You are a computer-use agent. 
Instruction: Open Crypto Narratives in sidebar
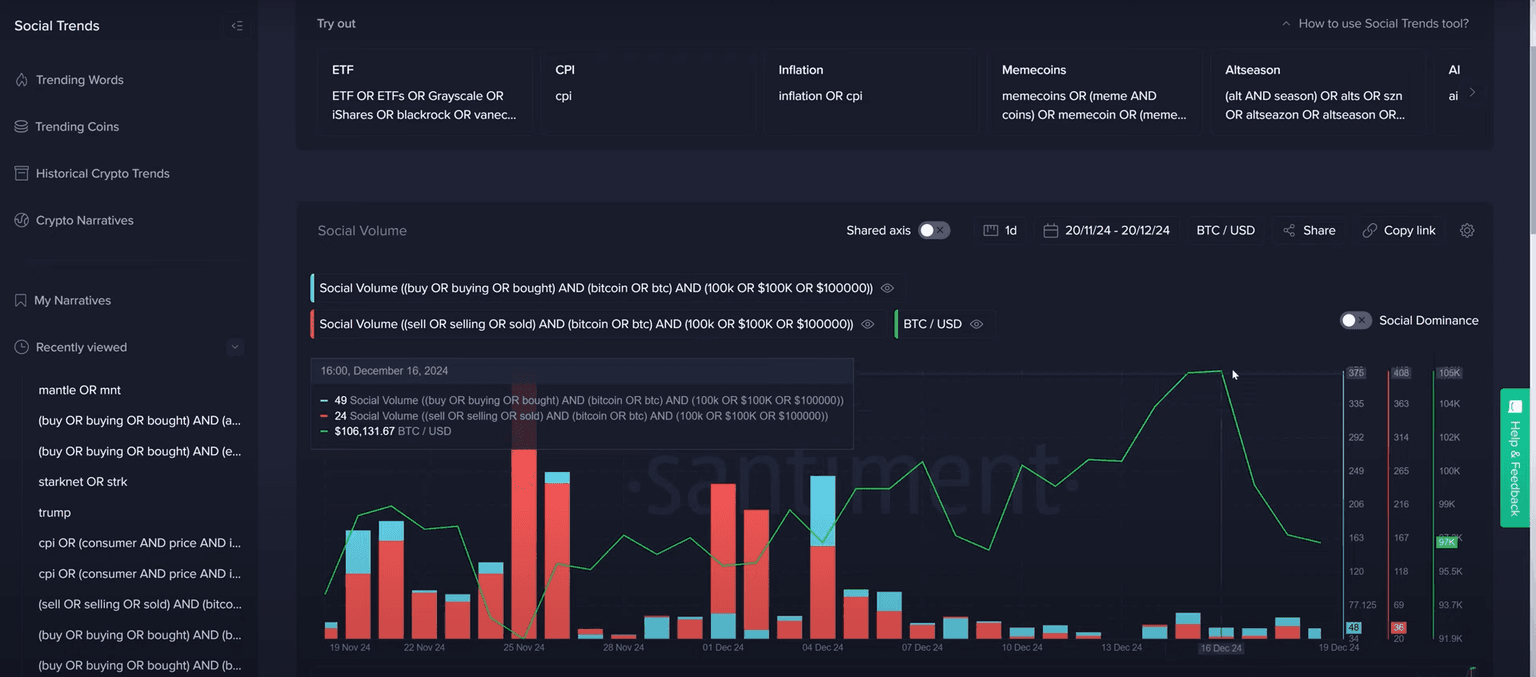click(84, 220)
